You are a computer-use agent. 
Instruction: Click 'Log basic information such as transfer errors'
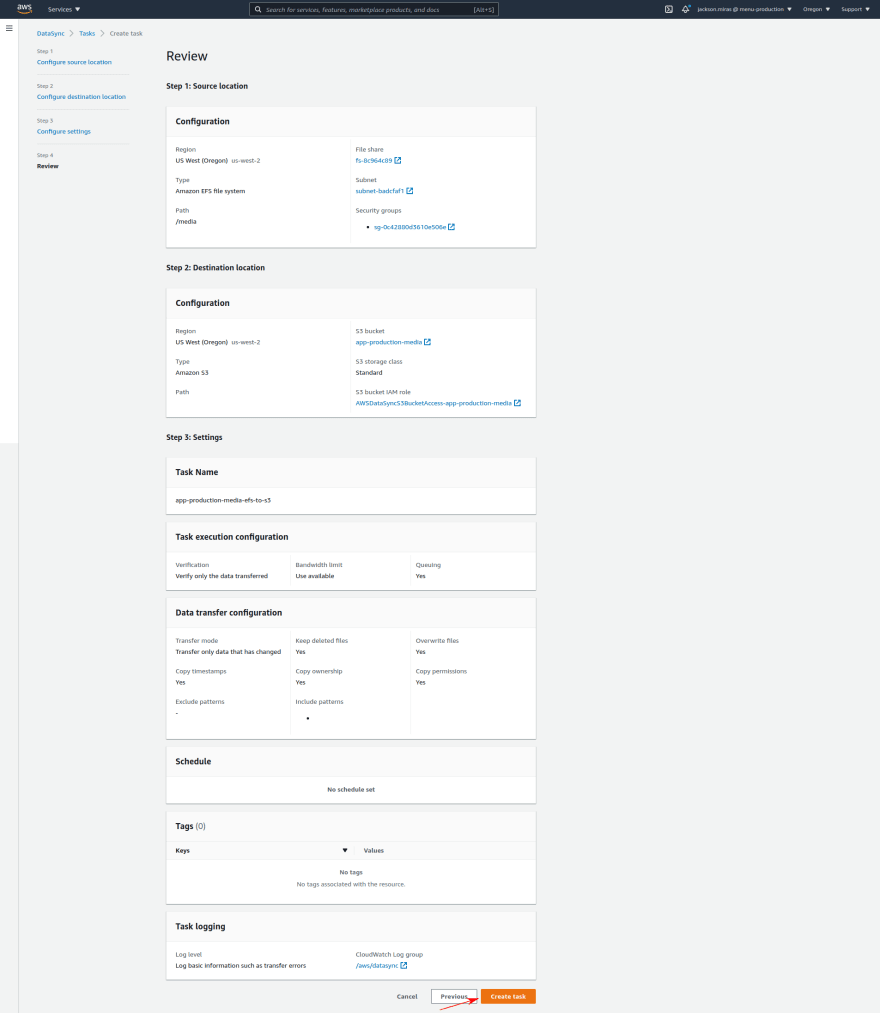click(x=240, y=965)
